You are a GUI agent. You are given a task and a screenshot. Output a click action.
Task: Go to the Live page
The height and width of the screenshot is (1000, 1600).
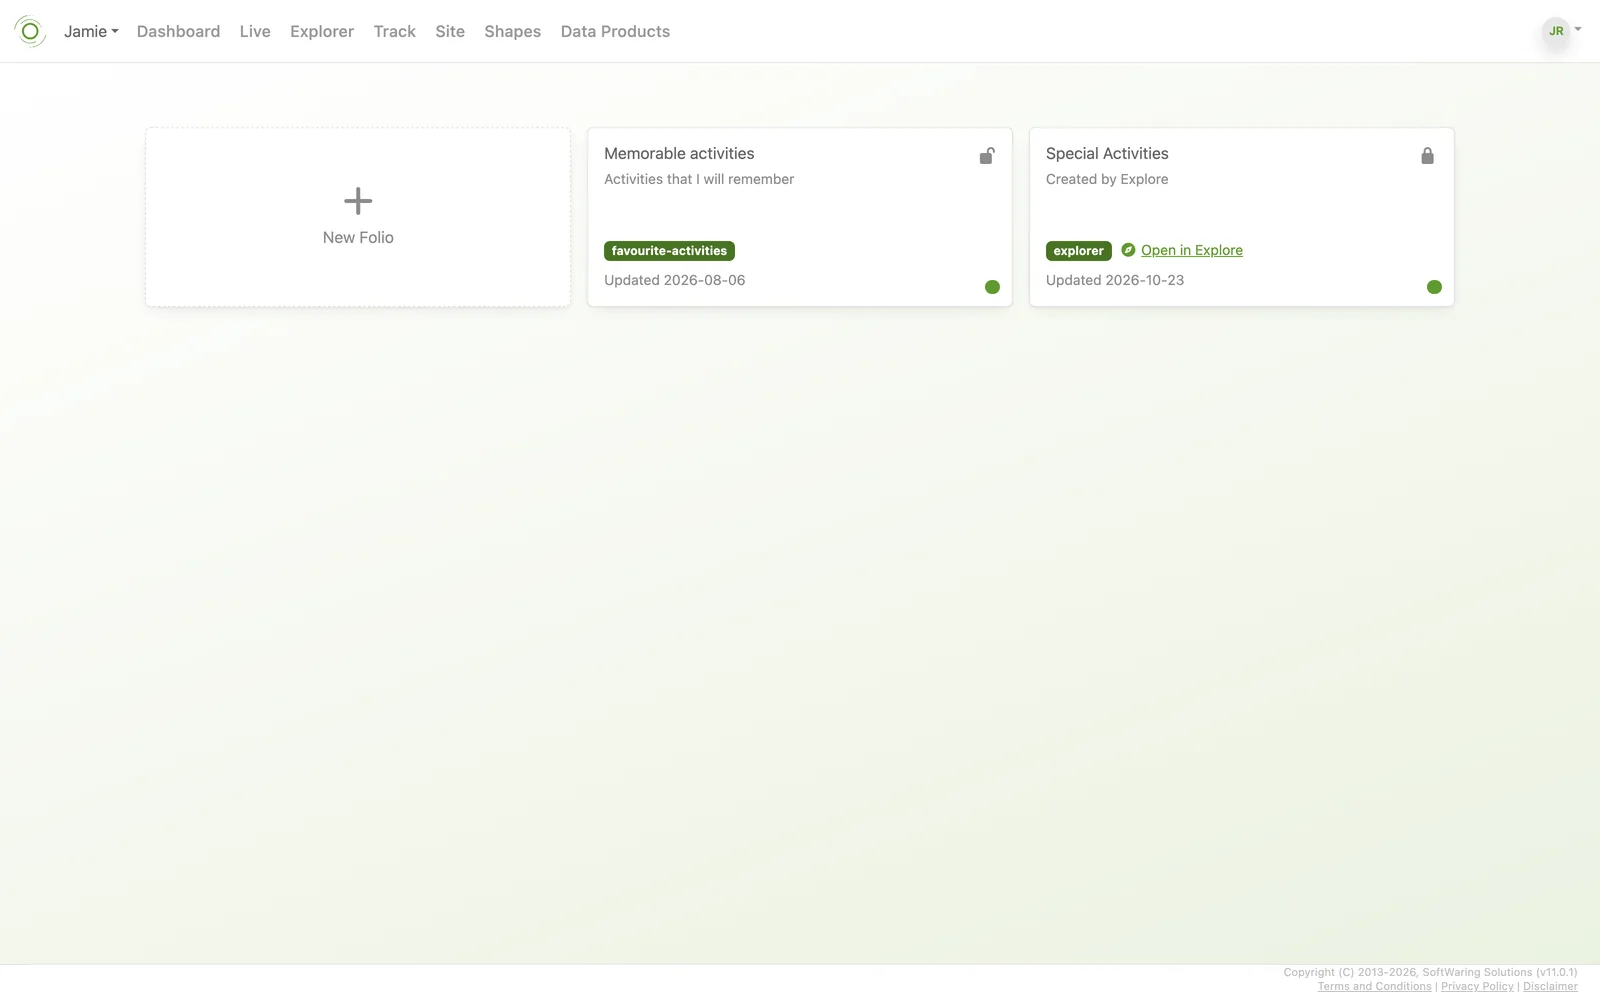pos(255,31)
